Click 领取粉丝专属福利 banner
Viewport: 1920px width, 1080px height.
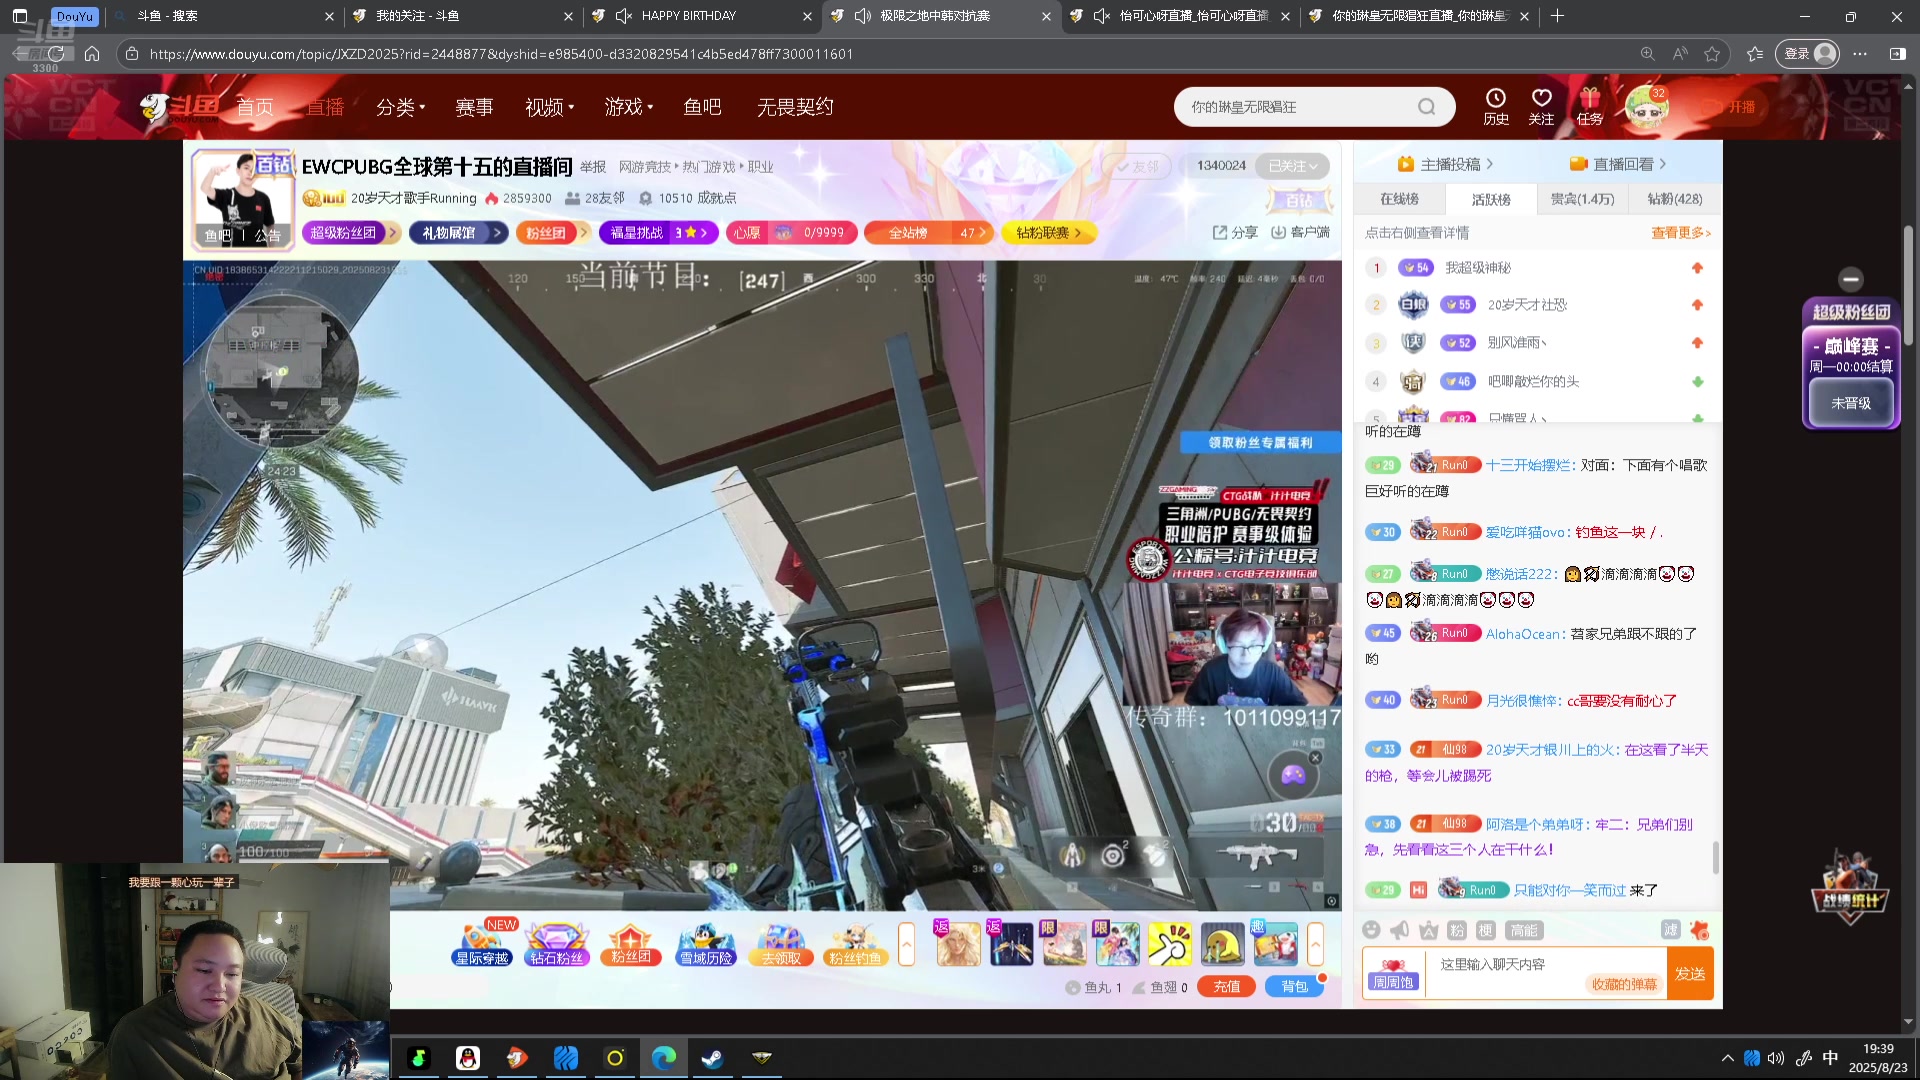(1260, 442)
